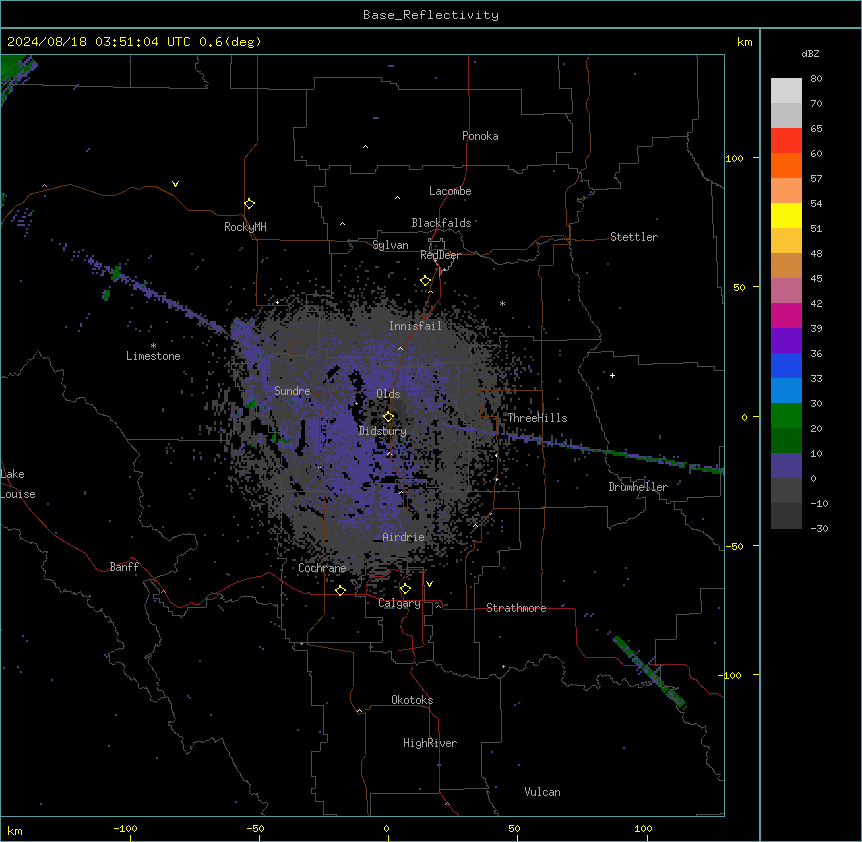Pick the green 20-30 dBZ legend swatch
This screenshot has height=842, width=862.
786,416
